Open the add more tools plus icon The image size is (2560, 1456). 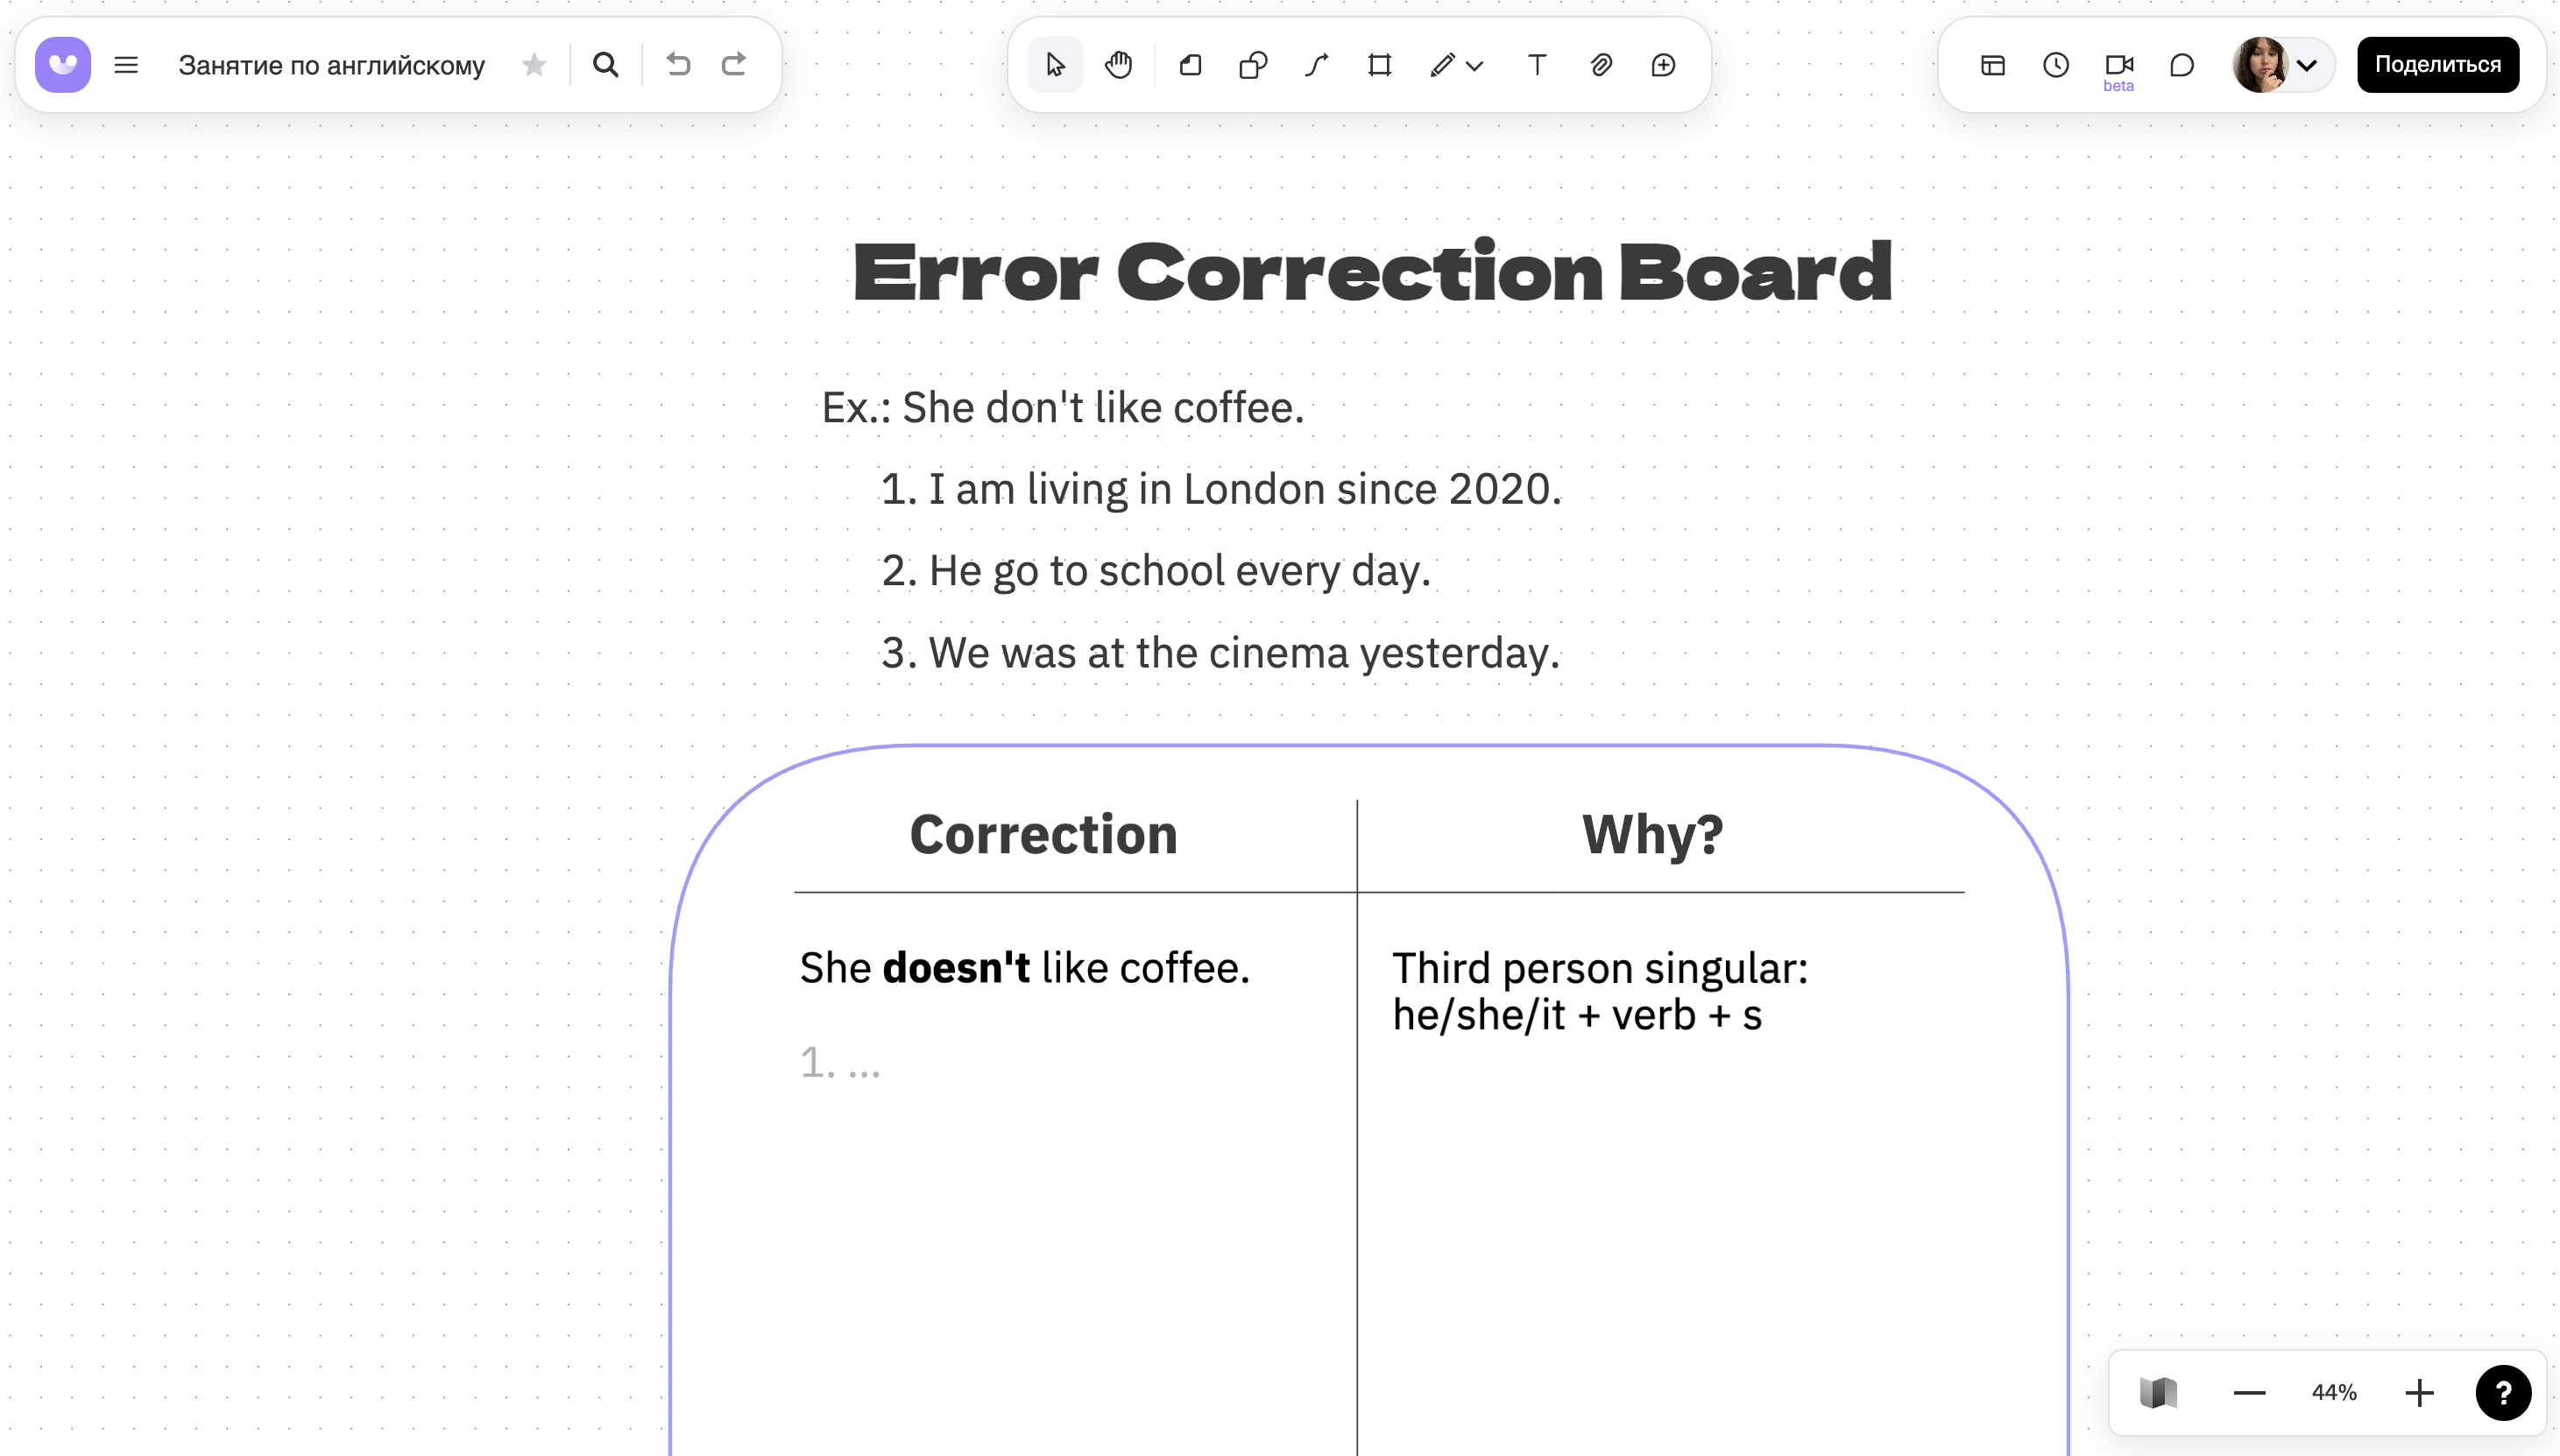tap(1663, 65)
